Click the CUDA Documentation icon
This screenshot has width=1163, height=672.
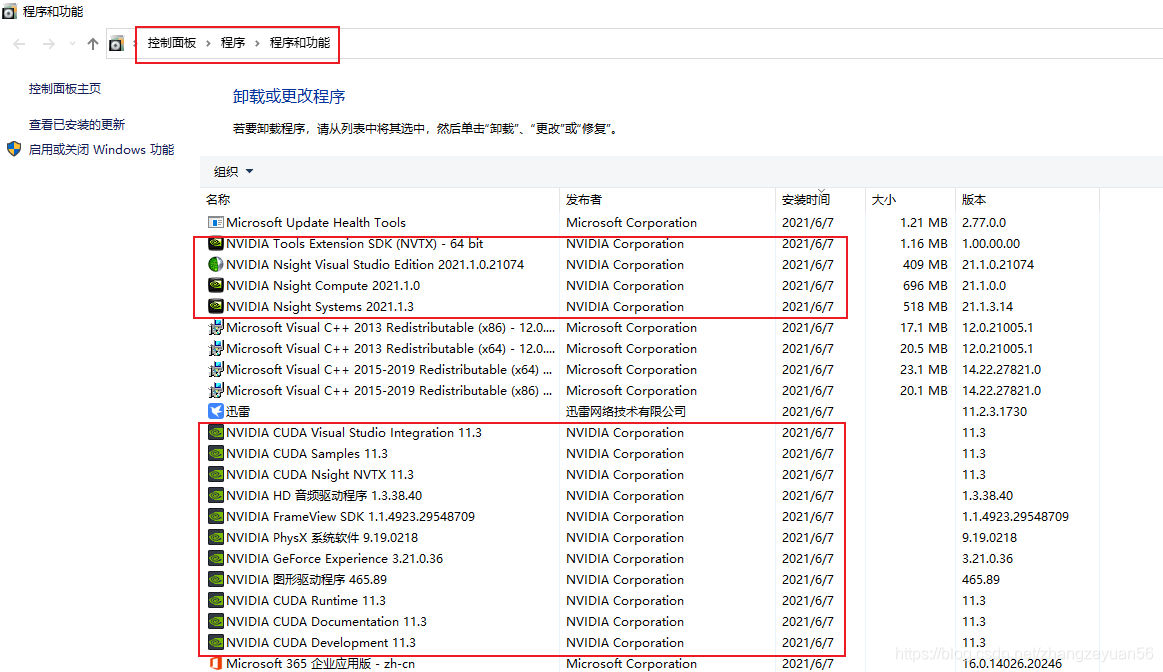(216, 622)
